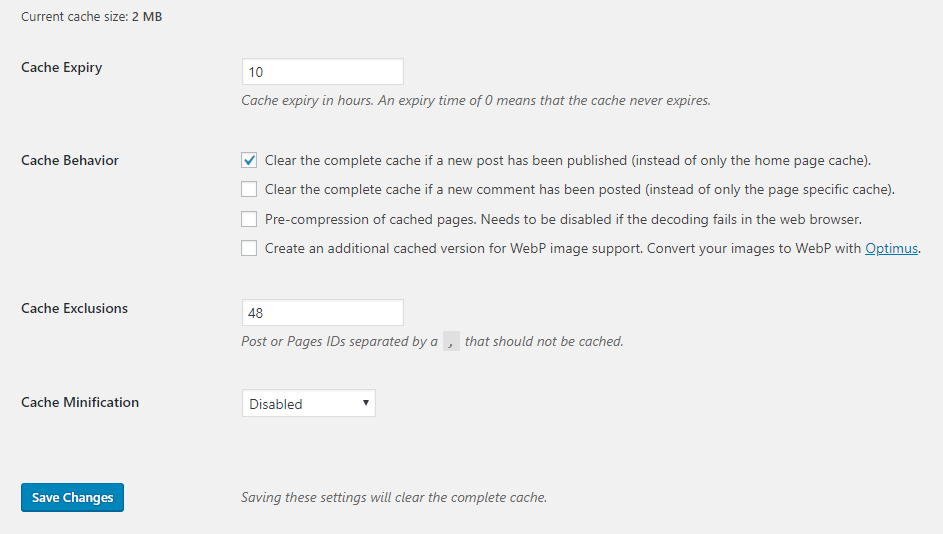The height and width of the screenshot is (534, 943).
Task: Click the Cache Expiry heading label
Action: coord(62,68)
